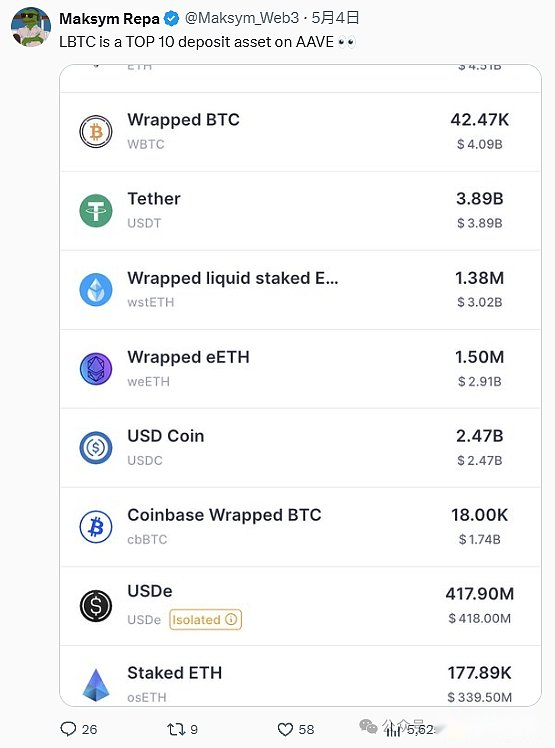Open the 5月4日 tweet timestamp
Viewport: 555px width, 748px height.
coord(335,18)
